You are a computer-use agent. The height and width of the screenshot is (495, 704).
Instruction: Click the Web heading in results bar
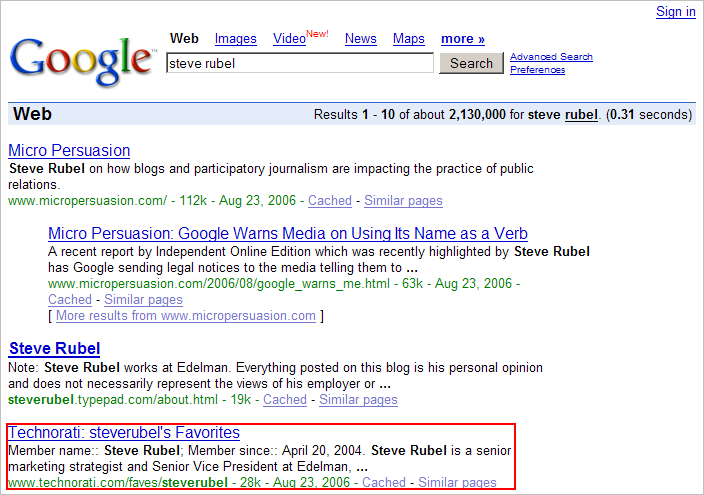(32, 114)
